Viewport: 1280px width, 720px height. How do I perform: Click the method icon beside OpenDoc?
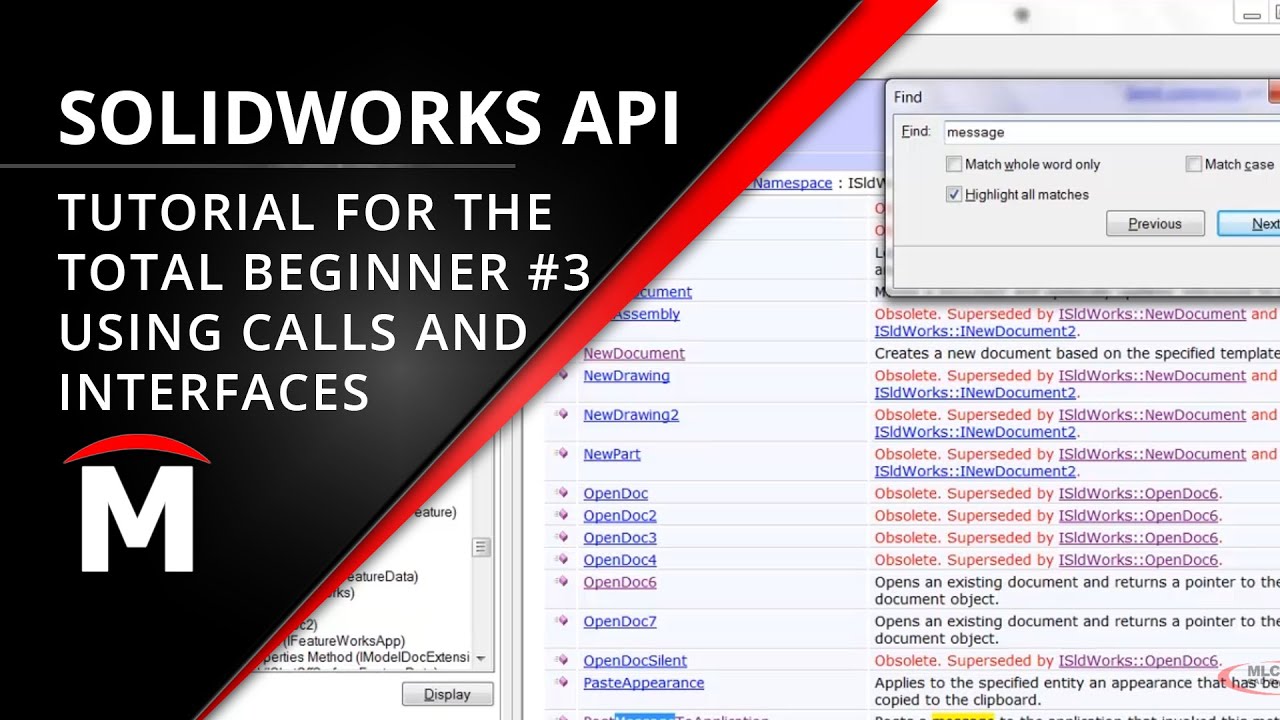pyautogui.click(x=561, y=493)
